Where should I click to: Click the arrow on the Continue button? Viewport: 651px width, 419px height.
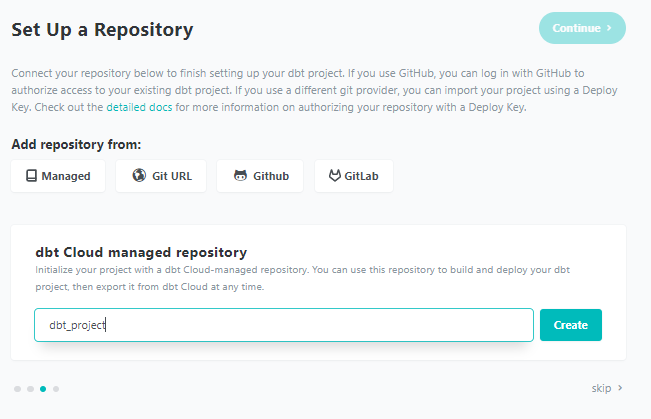pyautogui.click(x=608, y=28)
